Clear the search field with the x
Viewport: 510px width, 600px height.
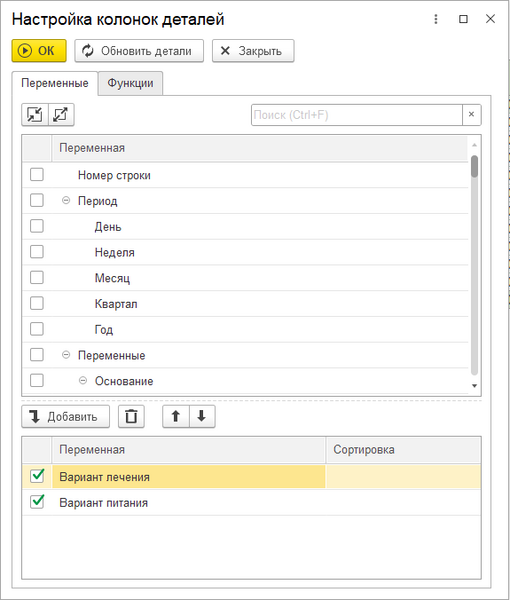471,114
